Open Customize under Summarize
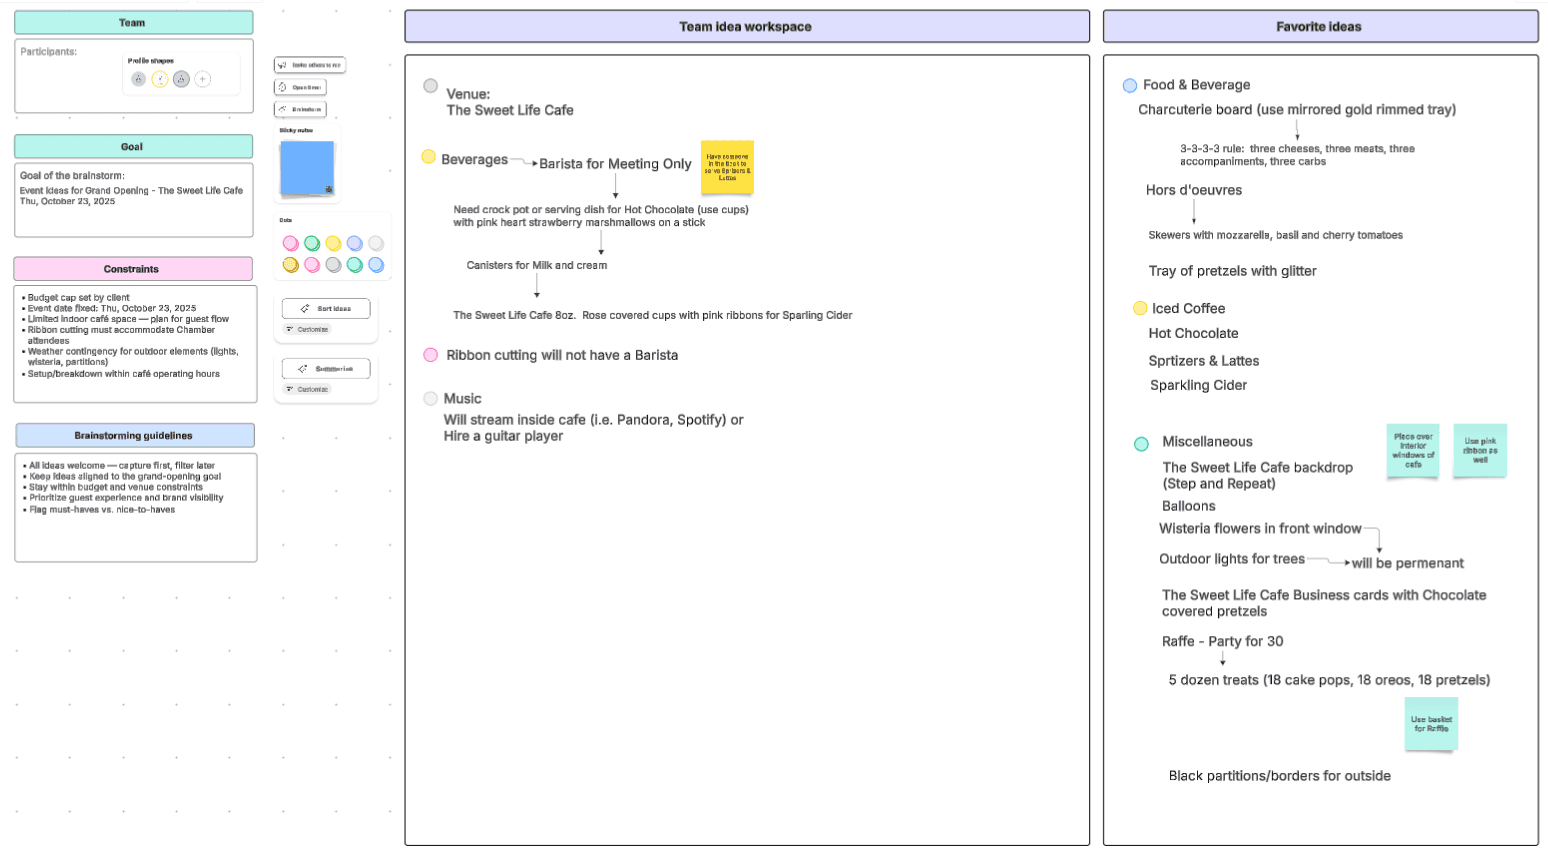 tap(307, 389)
